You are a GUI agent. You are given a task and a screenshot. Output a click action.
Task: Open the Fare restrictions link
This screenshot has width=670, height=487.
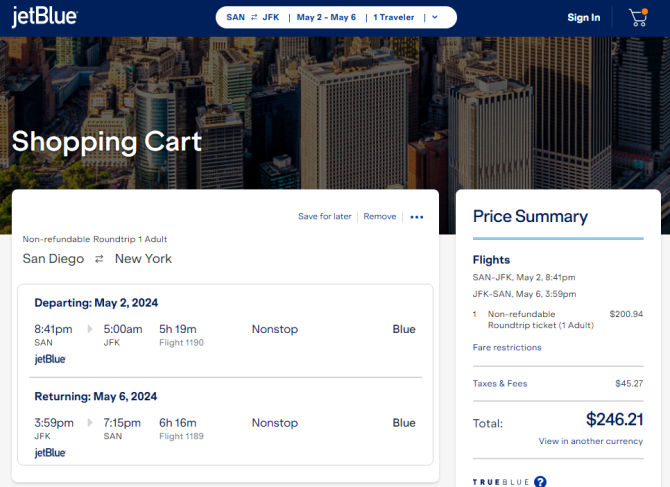pyautogui.click(x=507, y=347)
